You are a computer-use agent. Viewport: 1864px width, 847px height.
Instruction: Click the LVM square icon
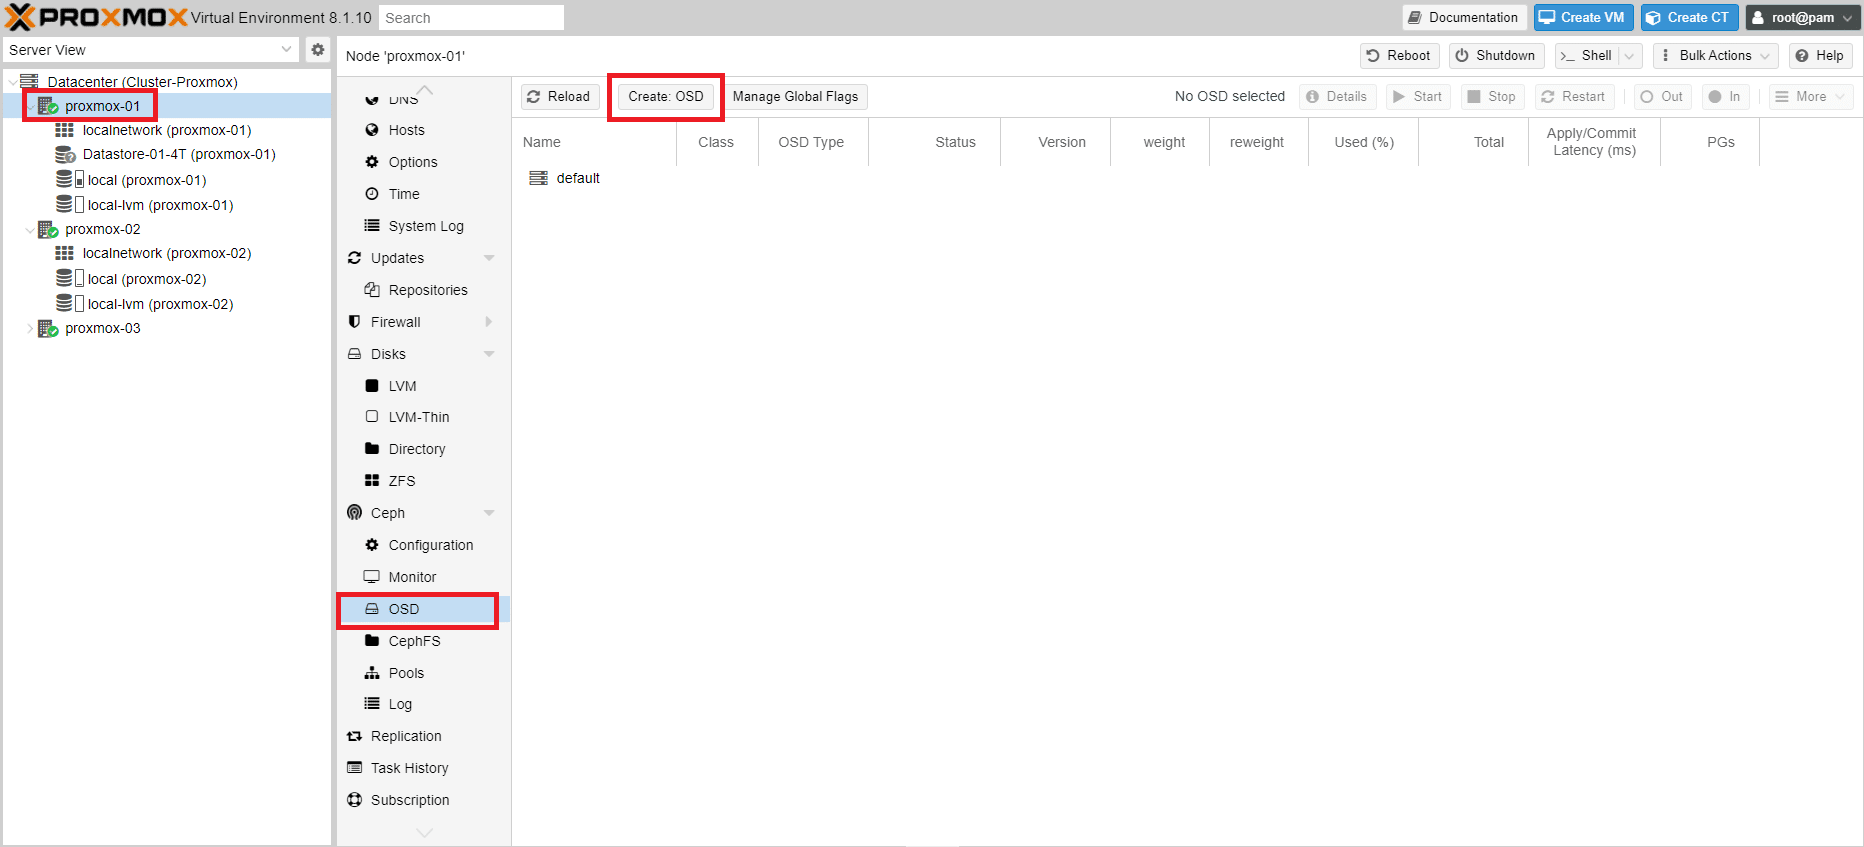[x=372, y=386]
